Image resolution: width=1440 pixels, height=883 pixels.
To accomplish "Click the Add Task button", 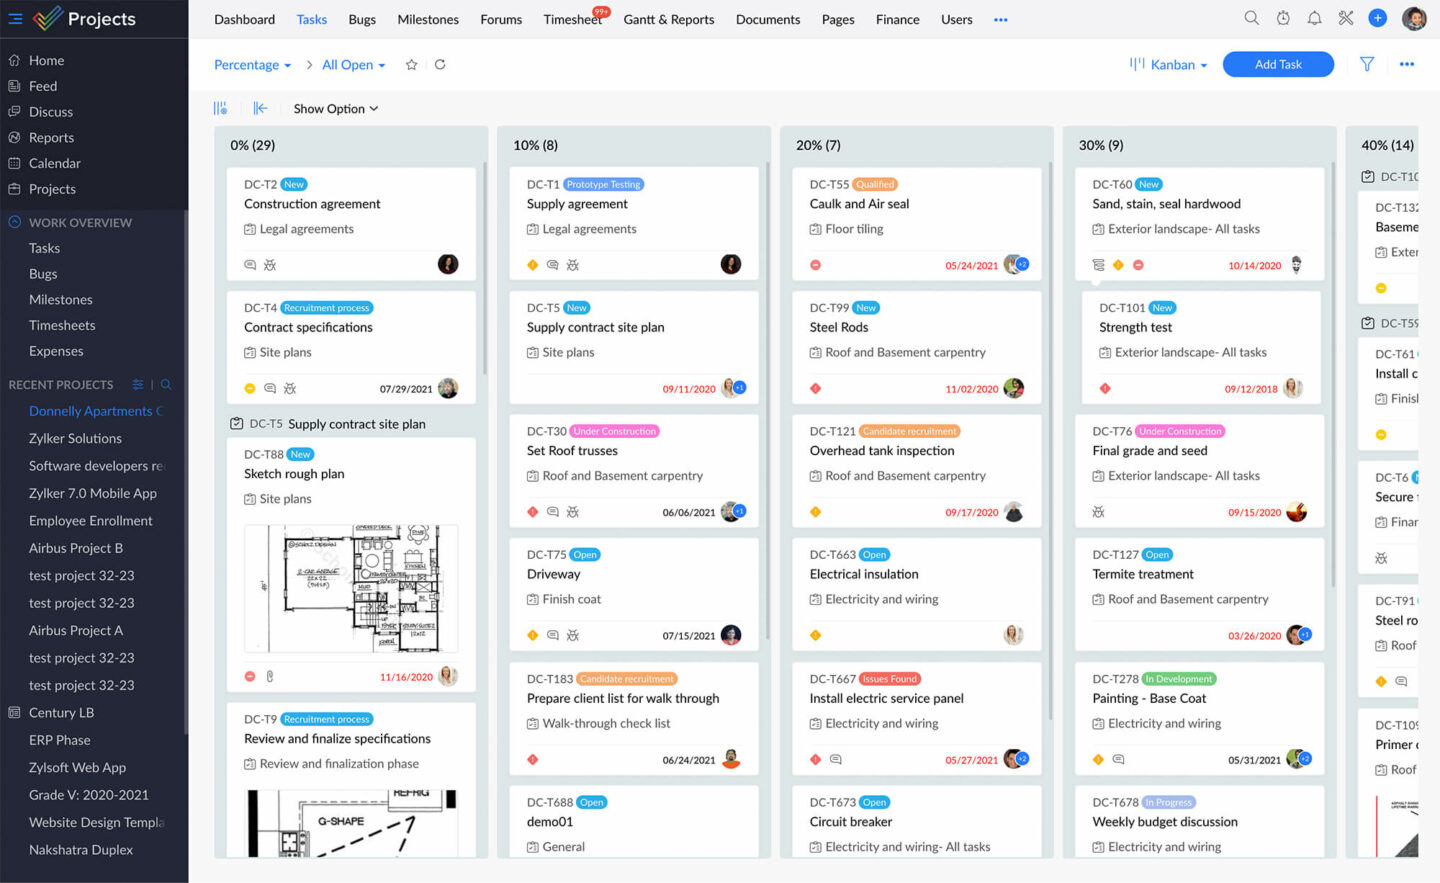I will click(1278, 64).
